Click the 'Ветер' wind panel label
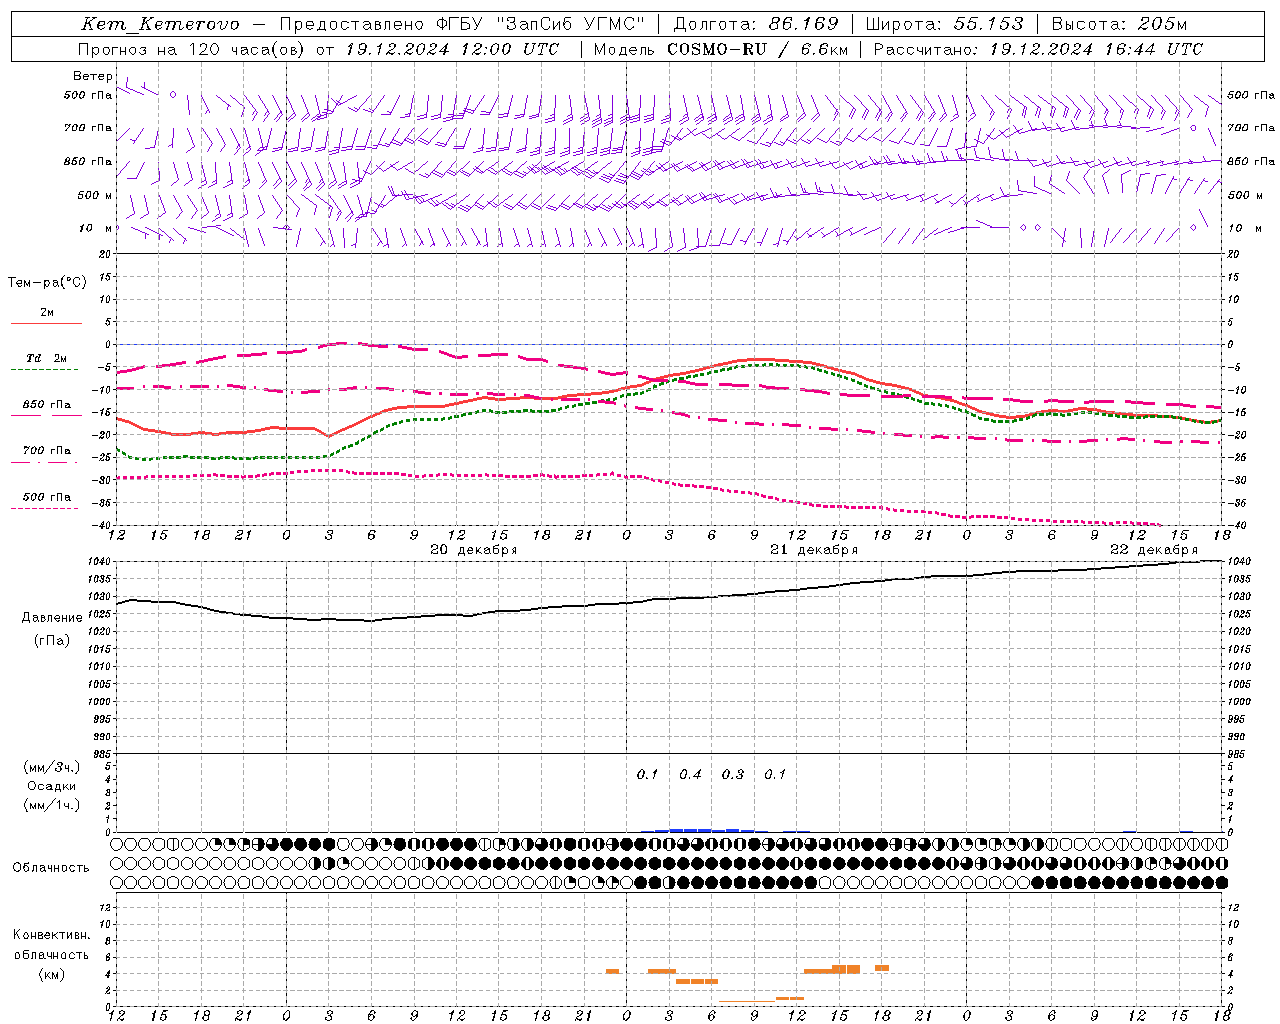Image resolution: width=1280 pixels, height=1024 pixels. tap(93, 76)
